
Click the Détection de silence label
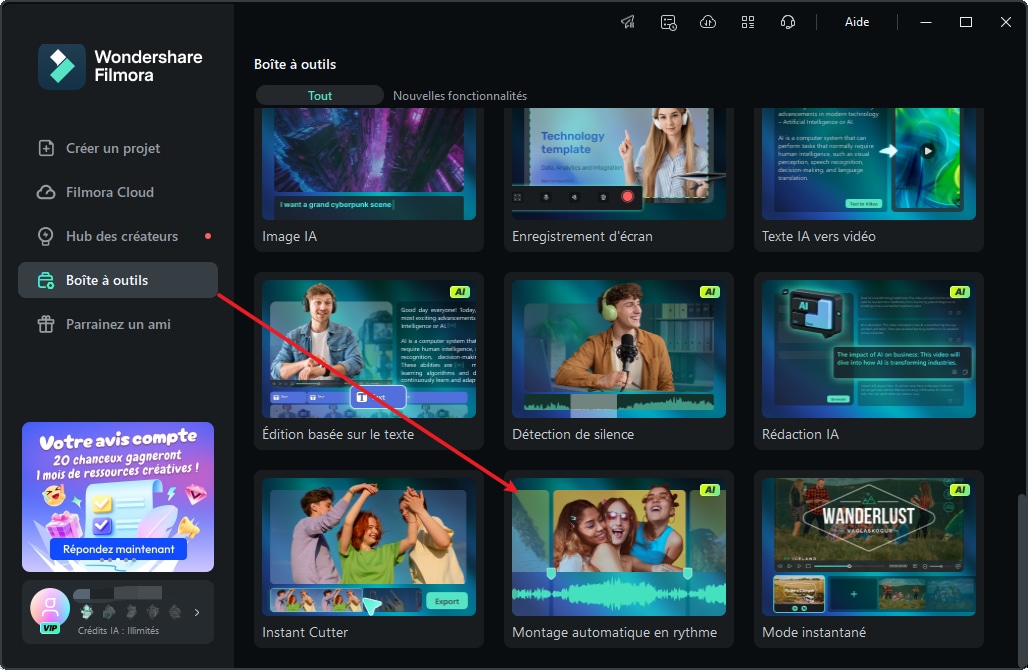(573, 435)
